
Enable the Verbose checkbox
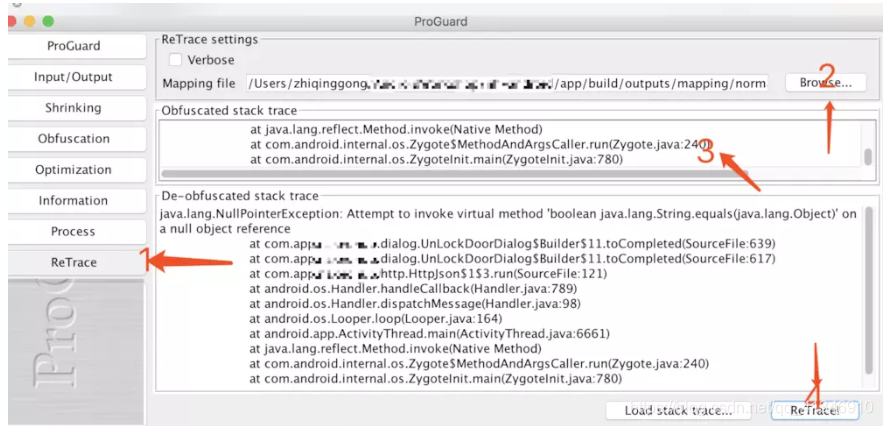[x=176, y=60]
